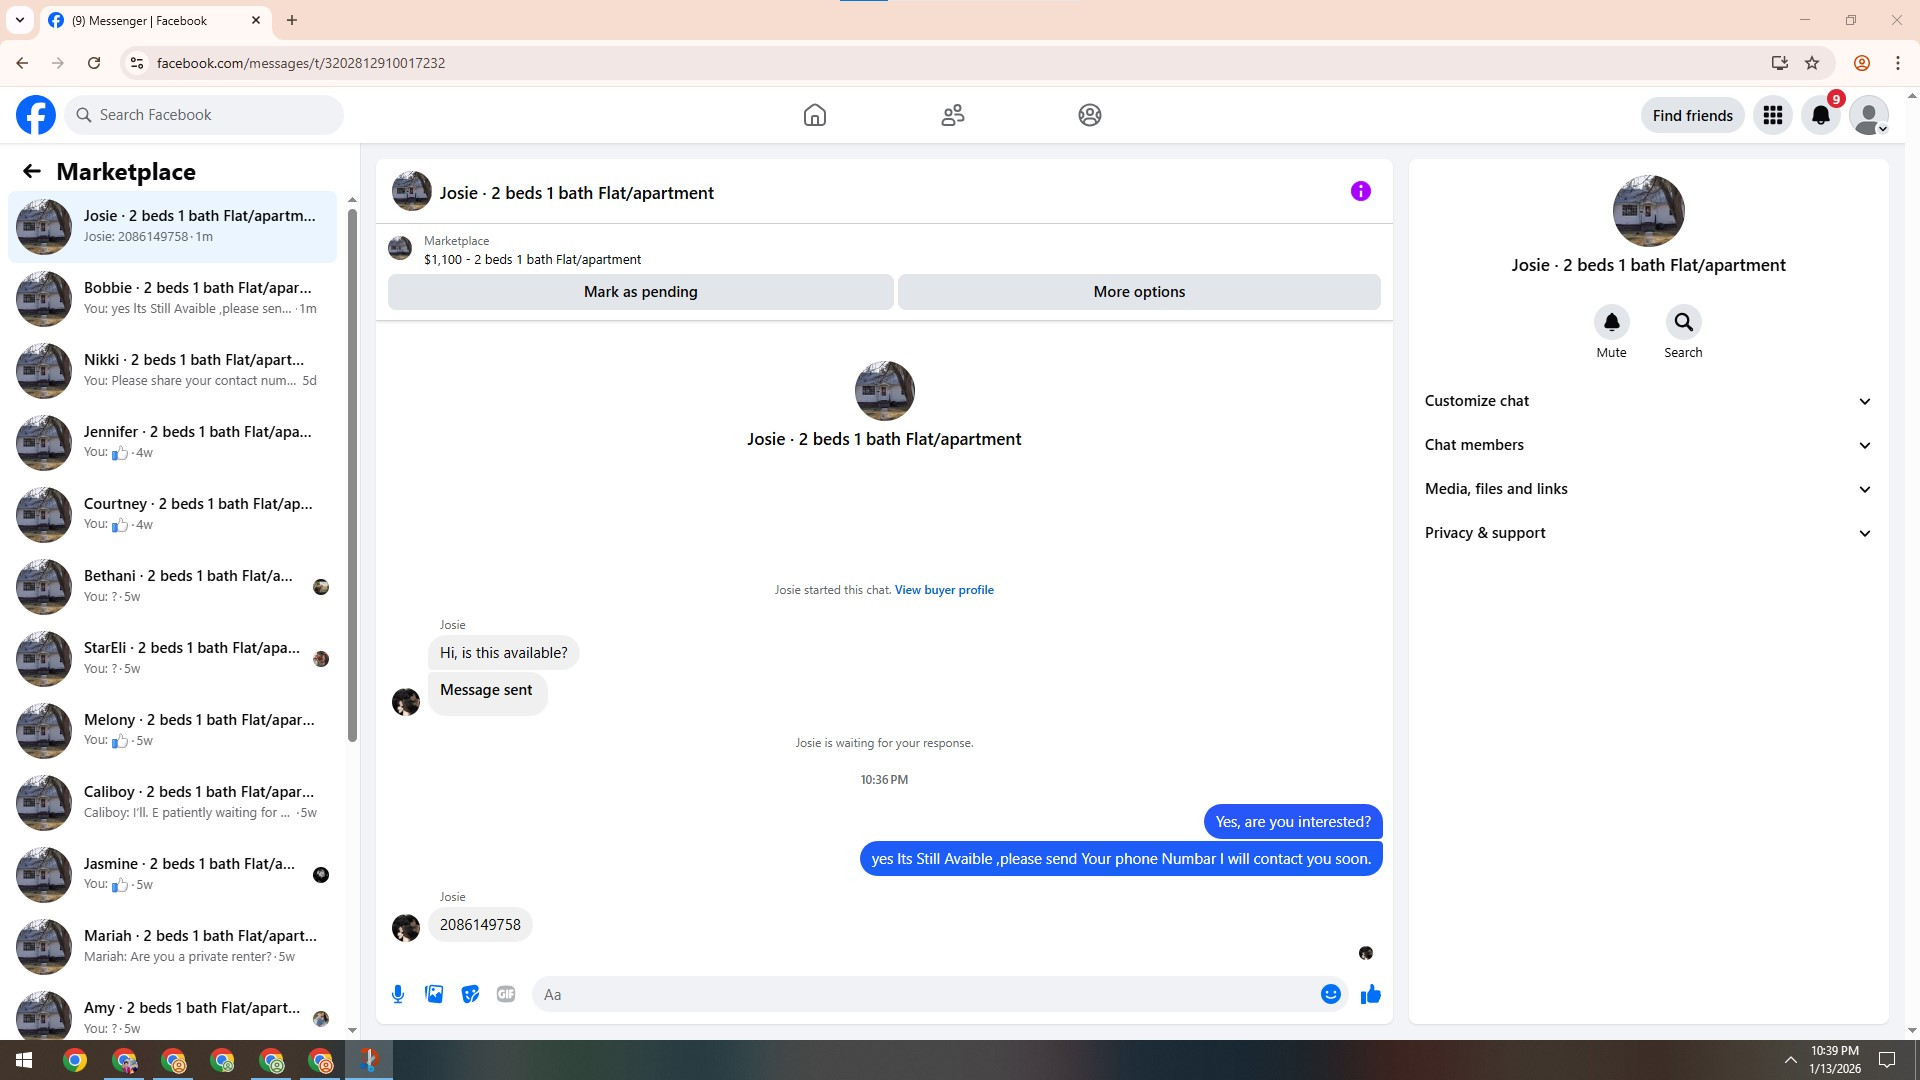This screenshot has height=1080, width=1920.
Task: Open the Facebook menu grid icon
Action: pos(1773,115)
